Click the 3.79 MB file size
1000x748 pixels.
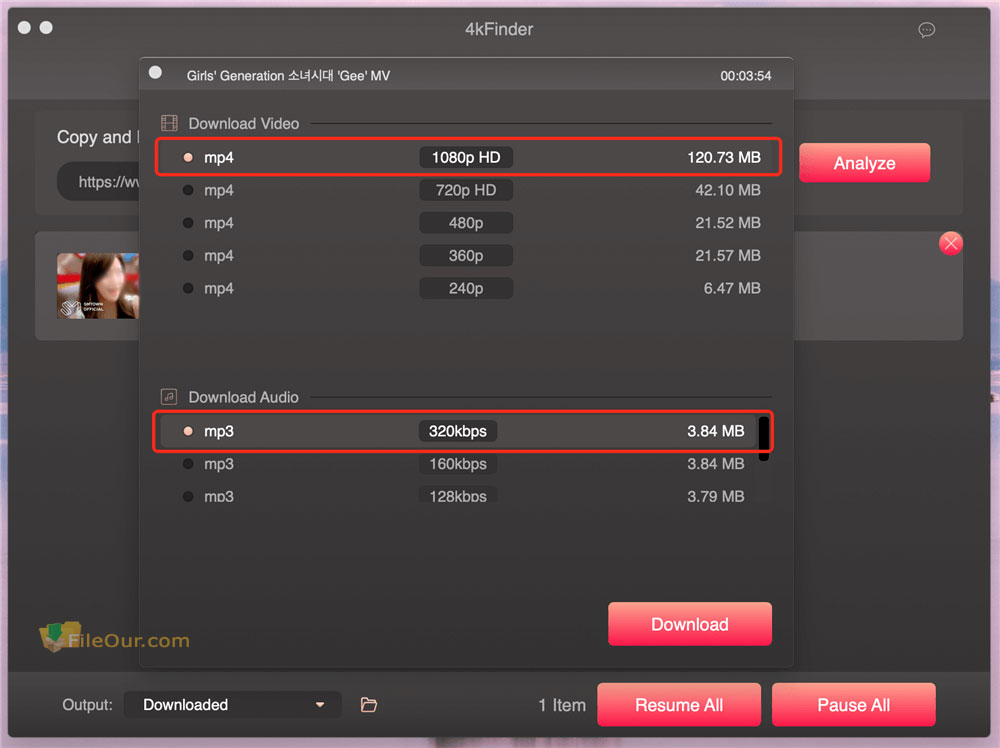click(x=716, y=496)
